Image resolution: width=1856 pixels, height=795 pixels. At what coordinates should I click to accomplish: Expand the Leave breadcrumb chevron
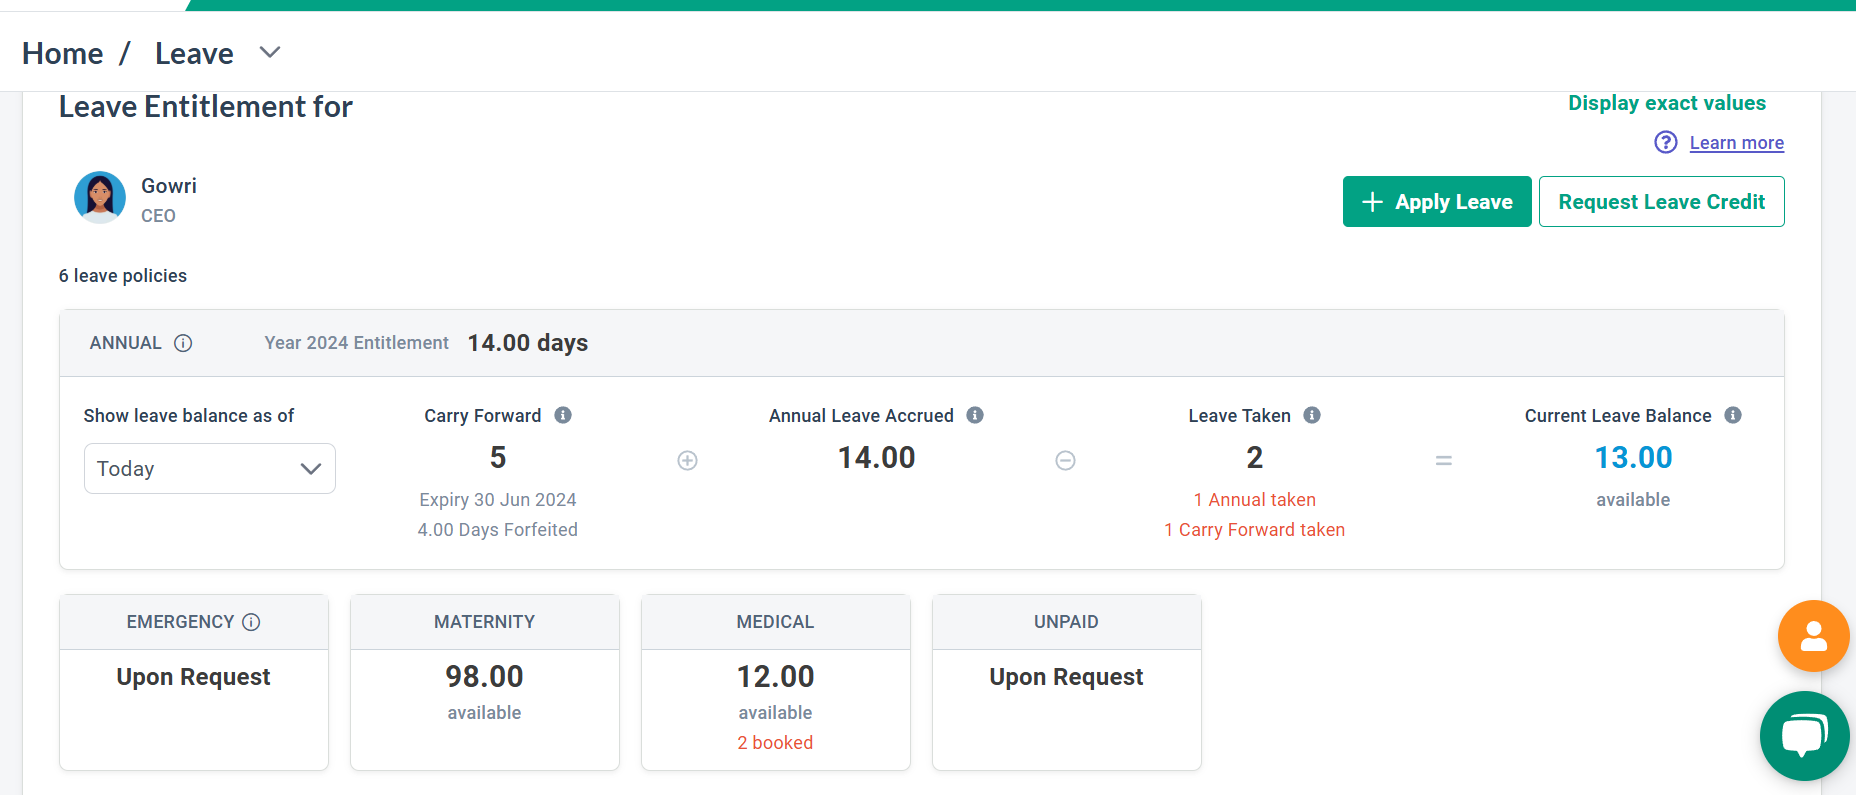tap(270, 52)
